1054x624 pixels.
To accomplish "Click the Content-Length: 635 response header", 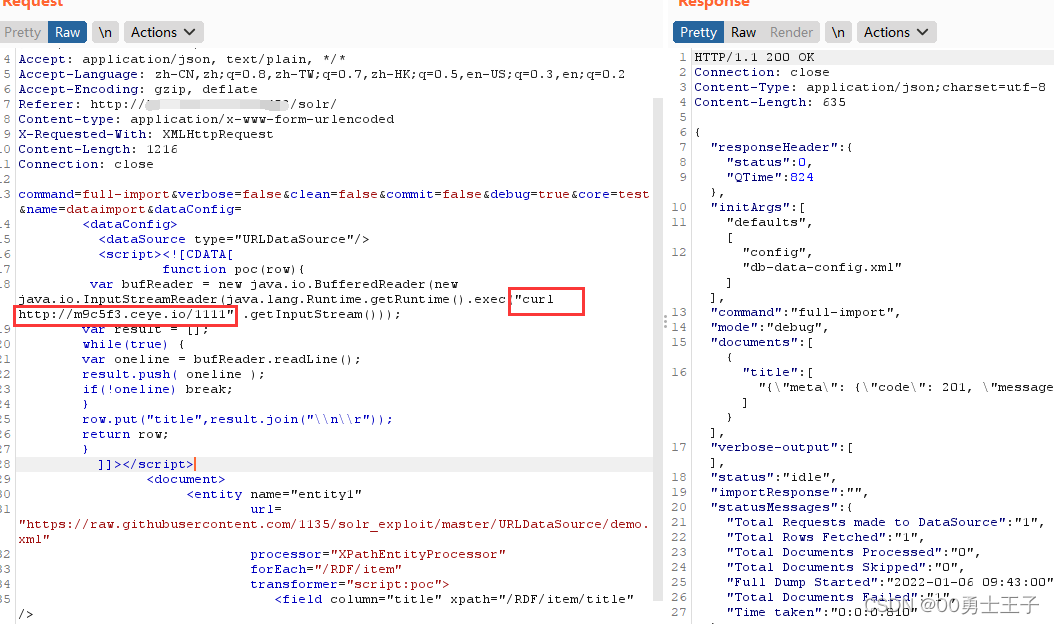I will [x=770, y=102].
